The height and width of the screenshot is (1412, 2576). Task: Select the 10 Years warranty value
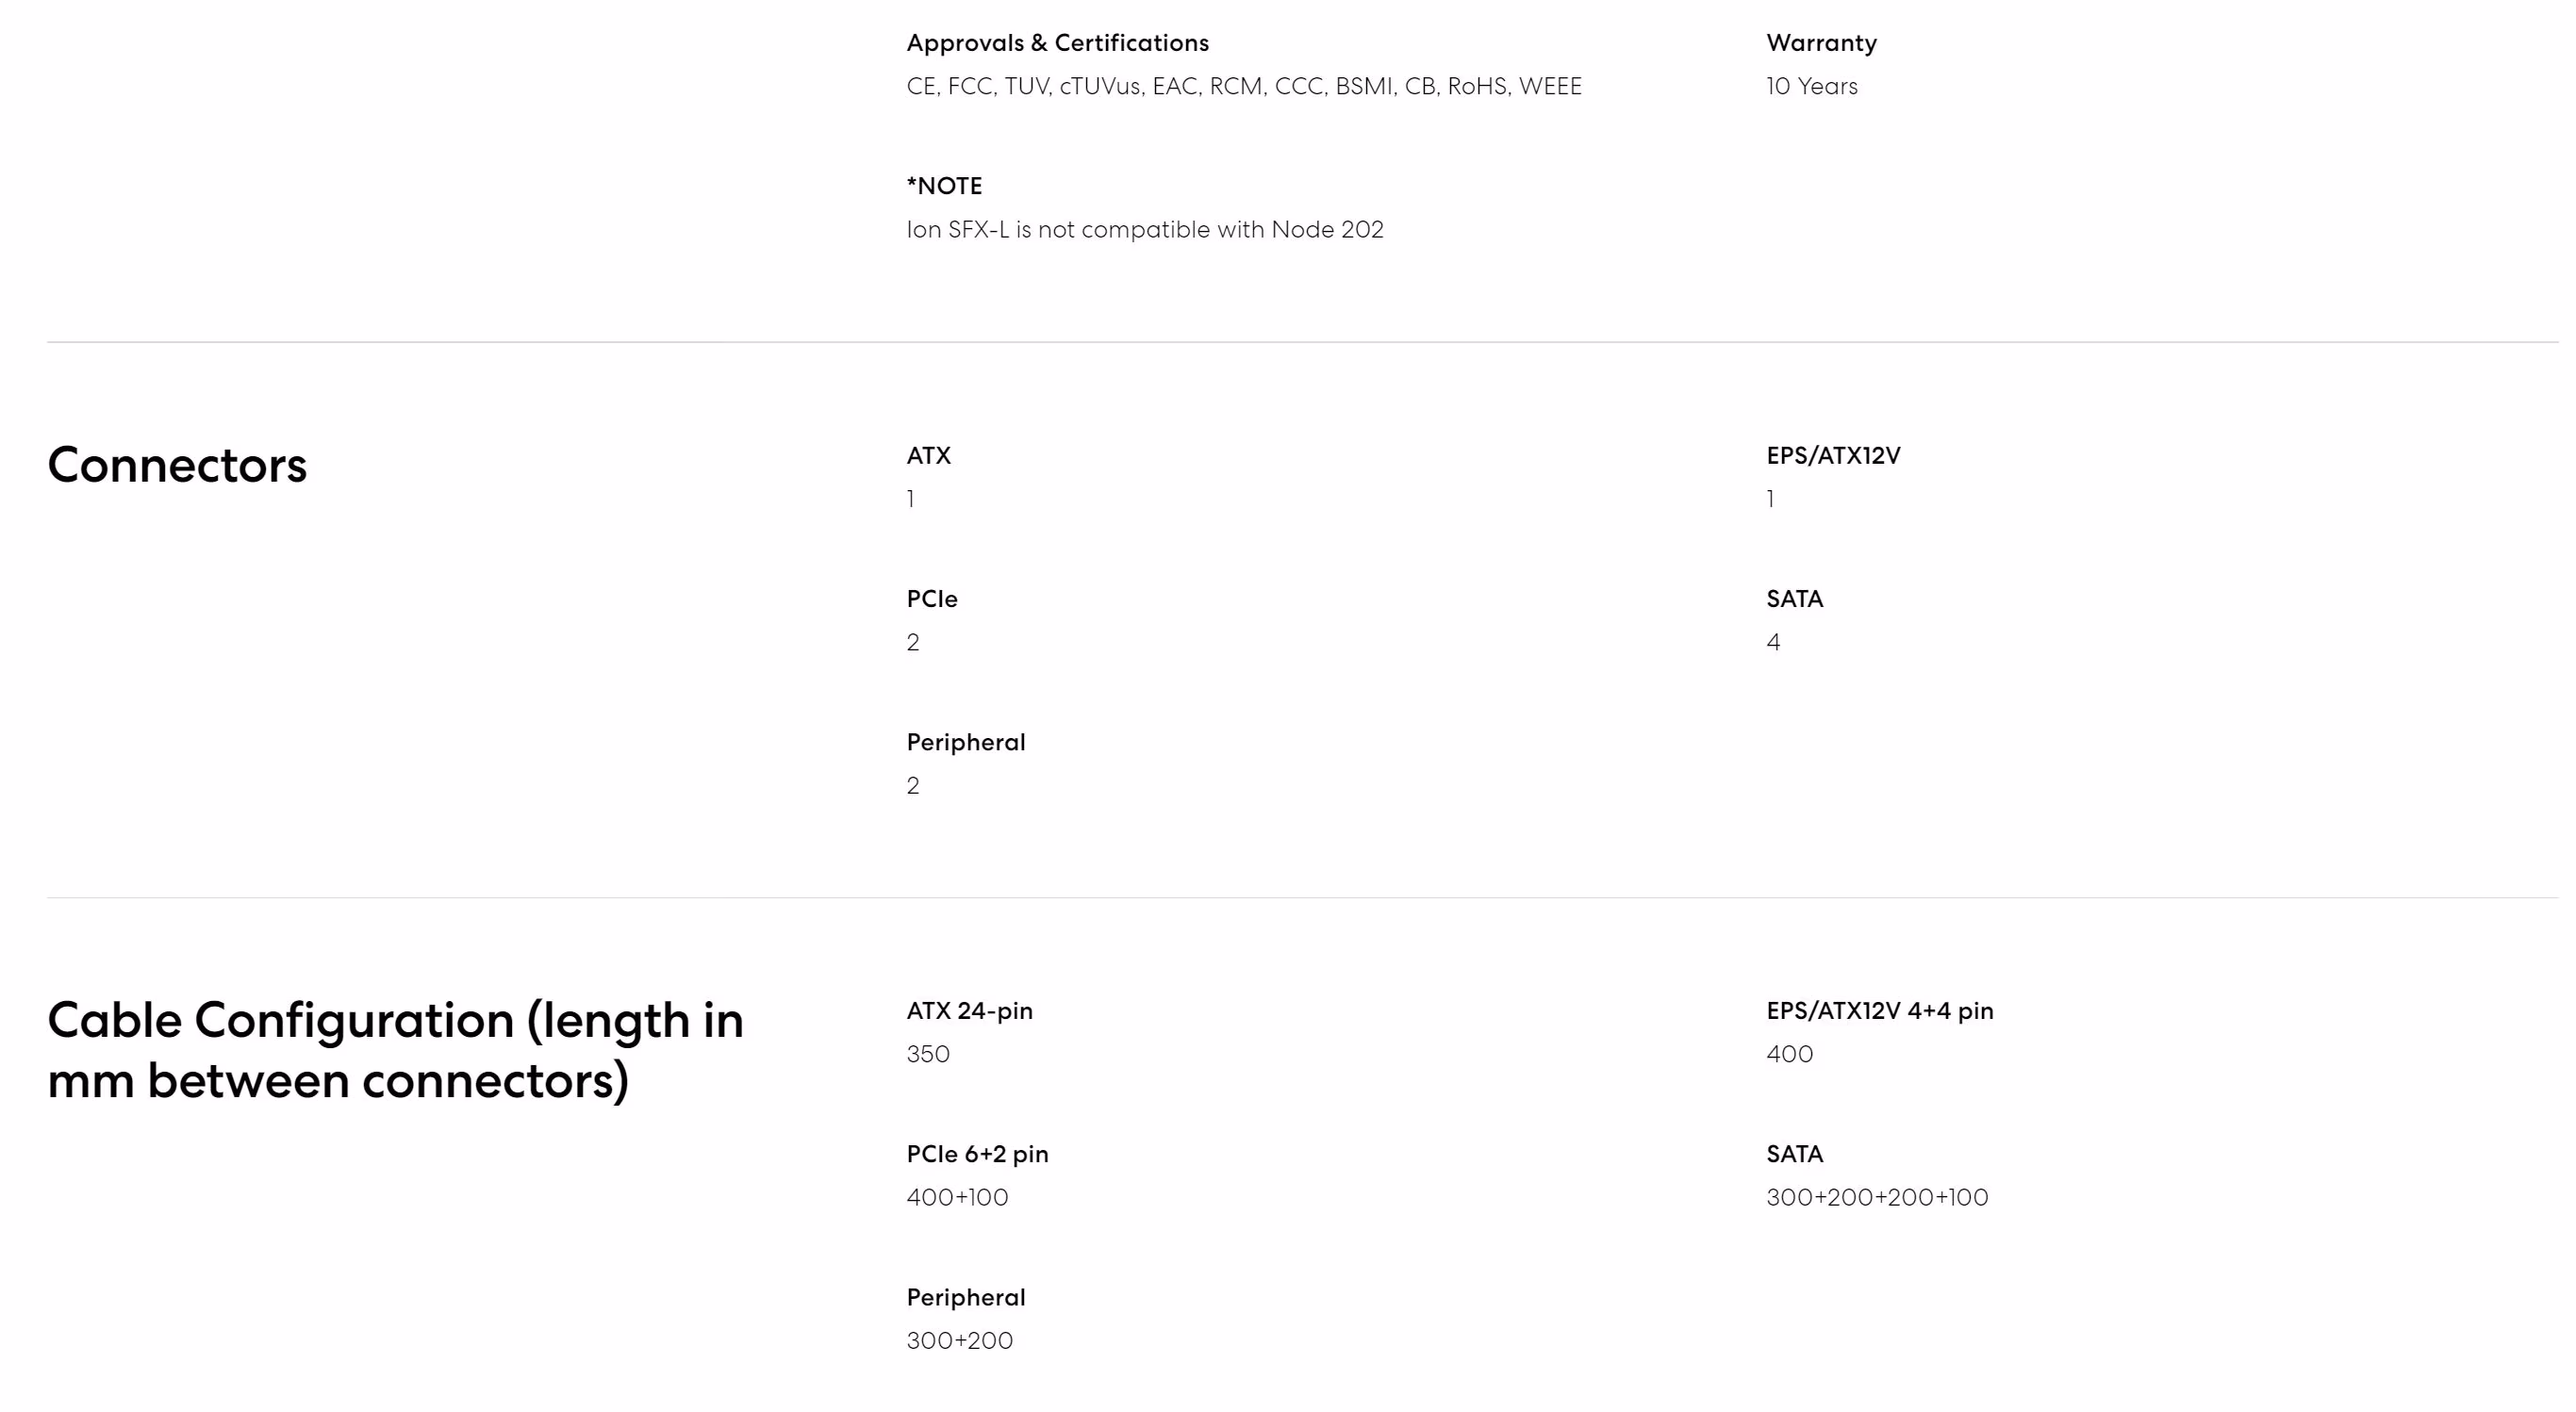click(1812, 86)
